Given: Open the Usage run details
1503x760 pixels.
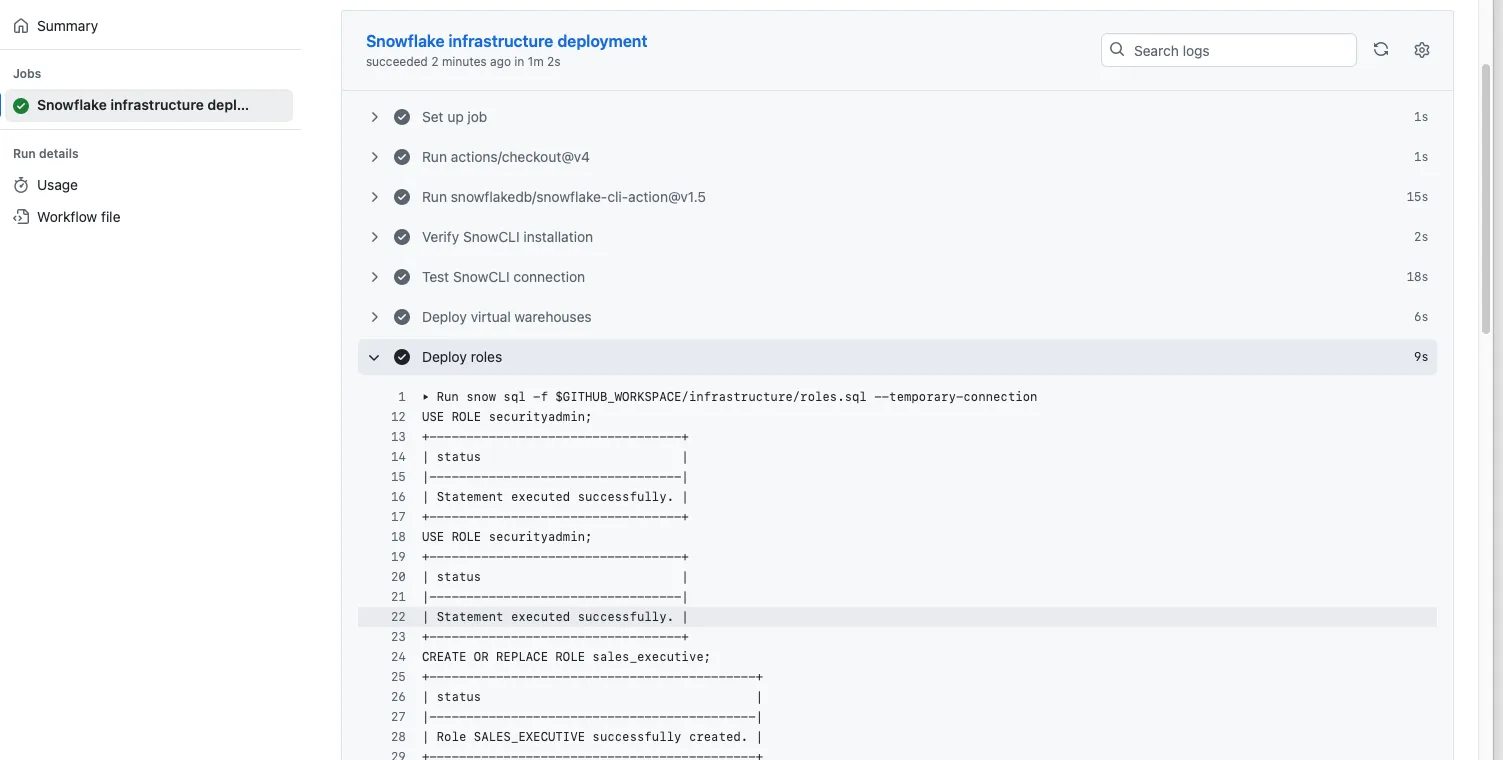Looking at the screenshot, I should click(x=57, y=185).
